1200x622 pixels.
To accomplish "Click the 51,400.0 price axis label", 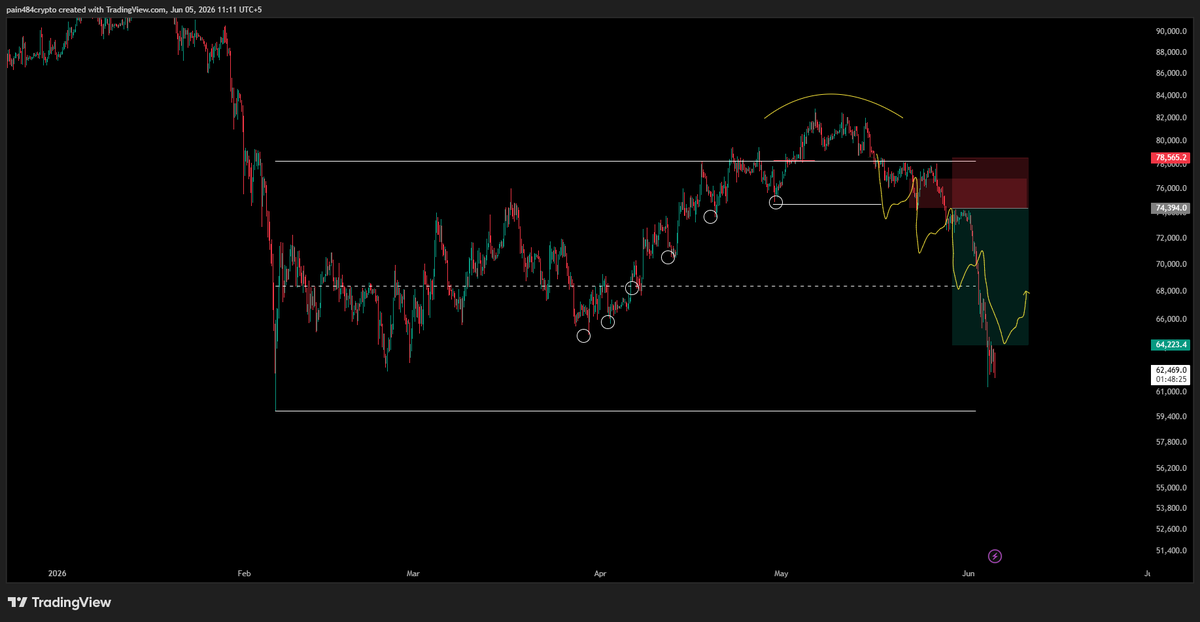I will click(x=1172, y=551).
